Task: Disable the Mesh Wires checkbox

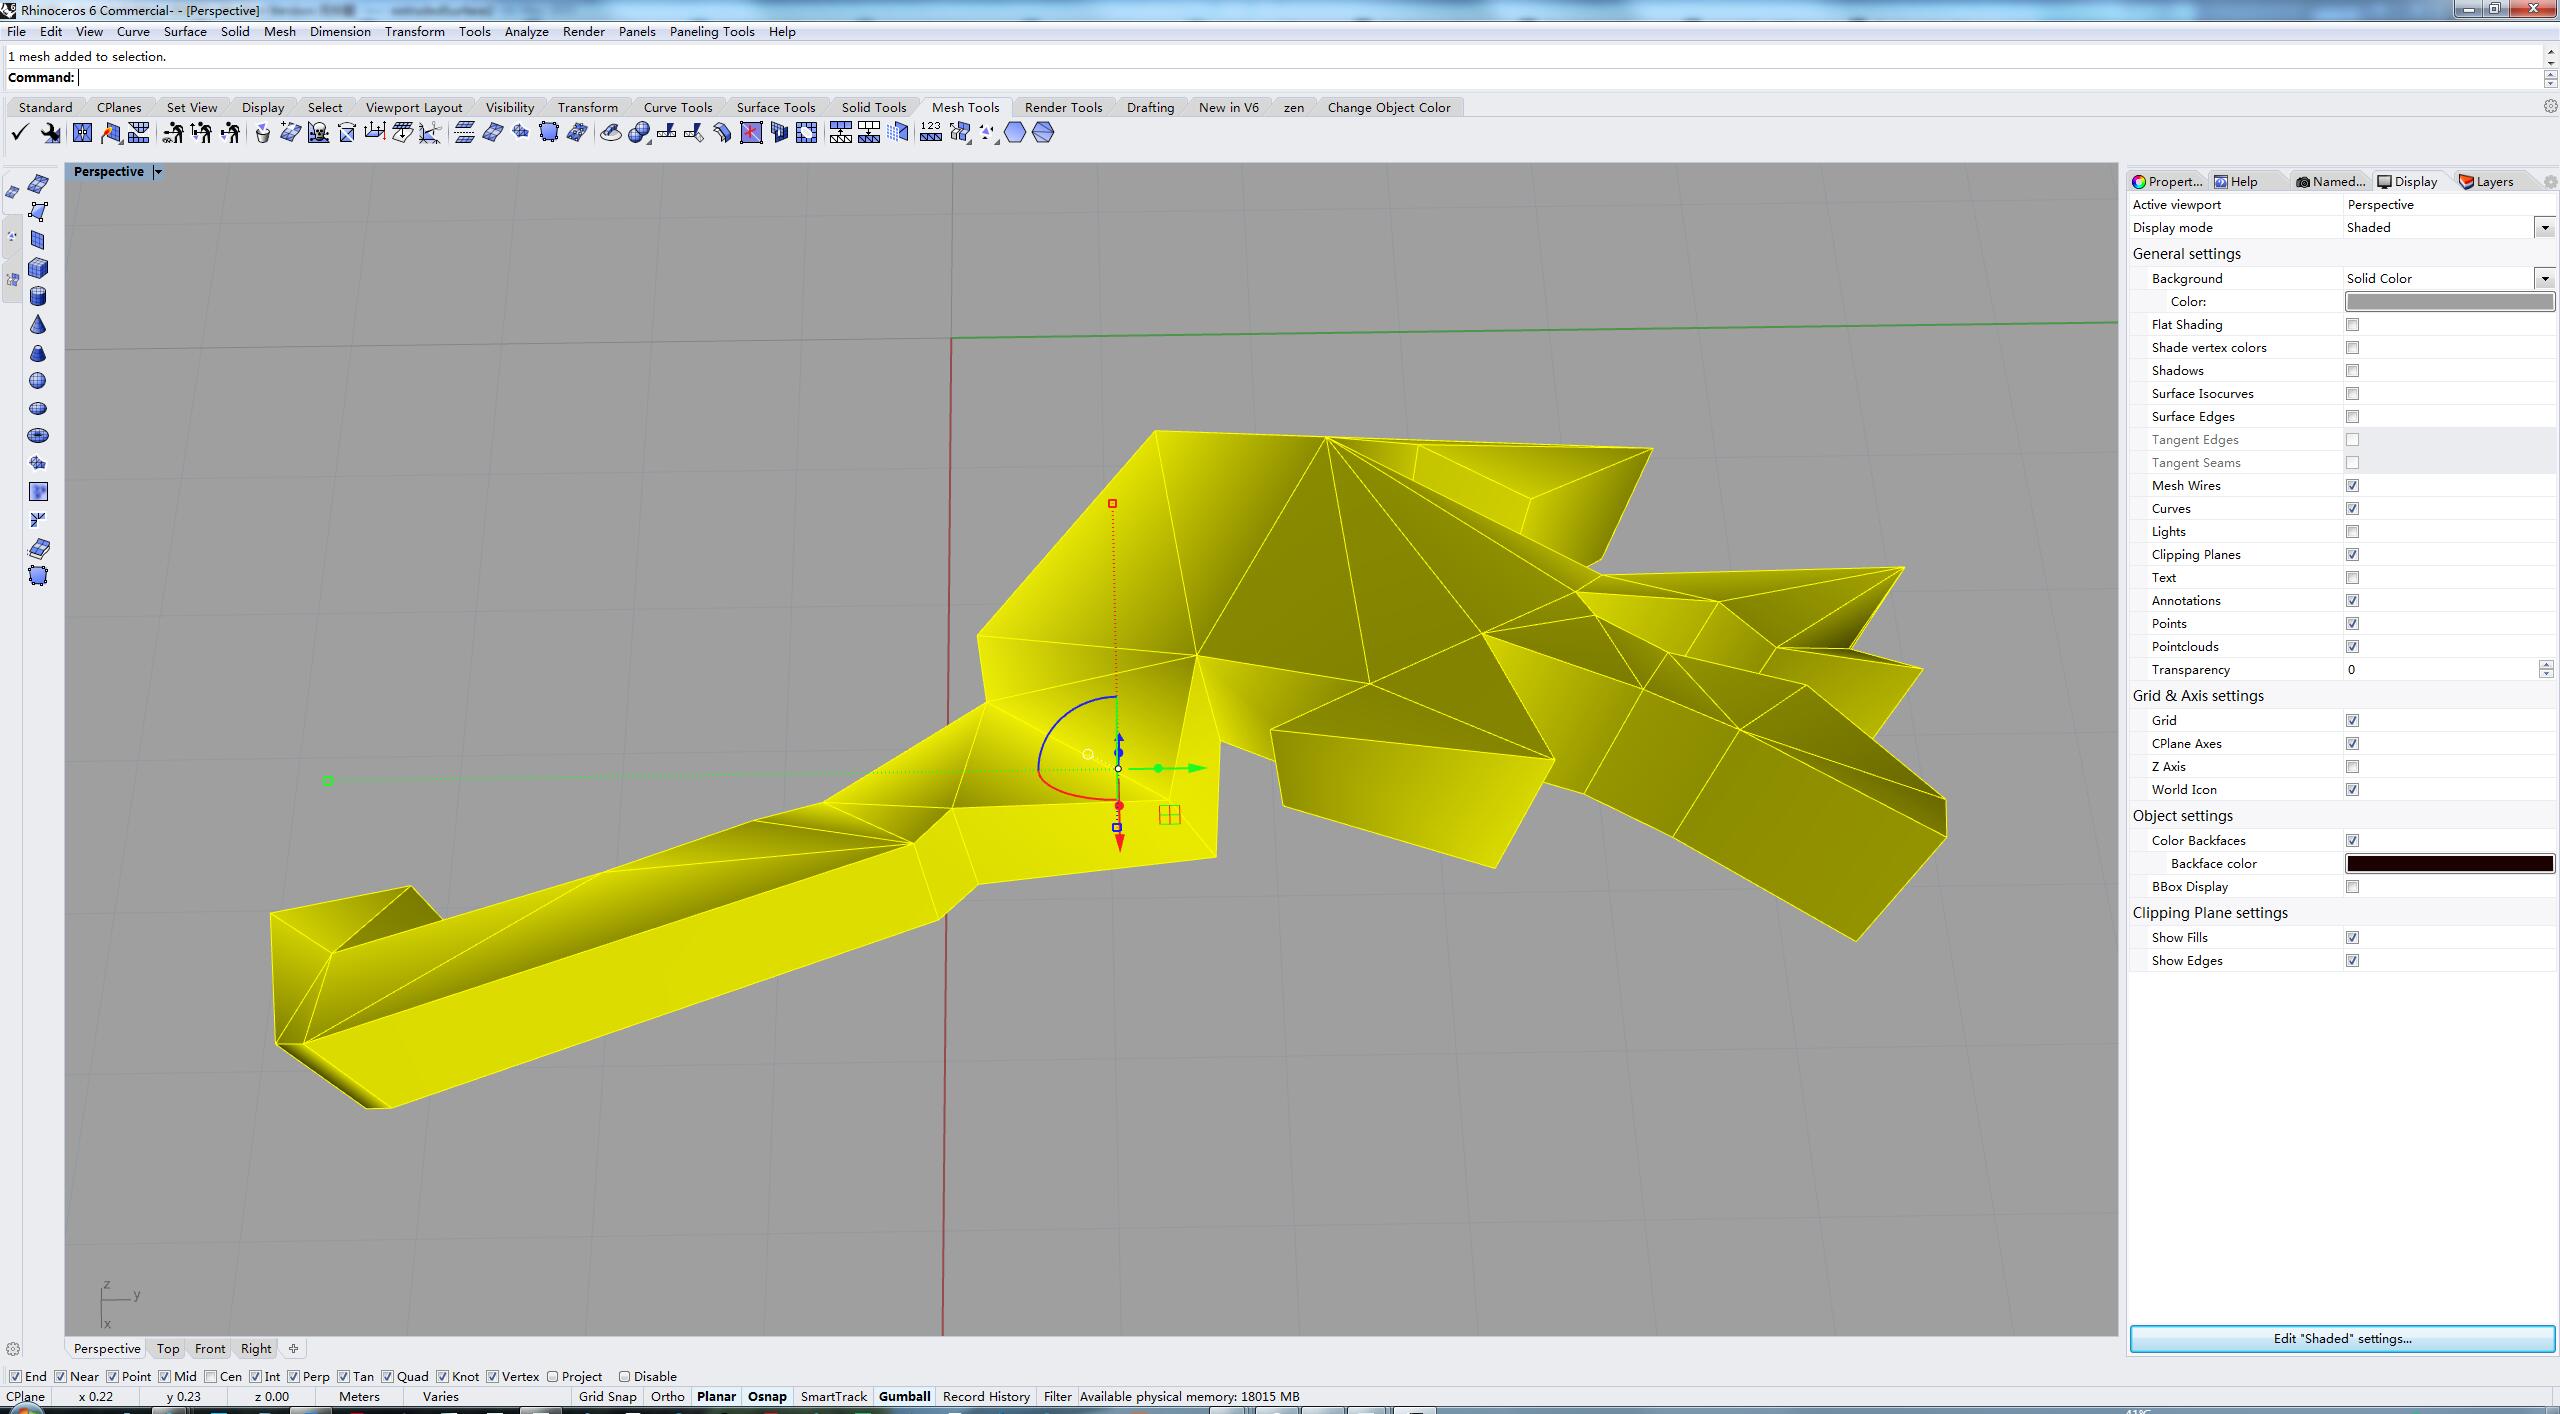Action: click(x=2354, y=485)
